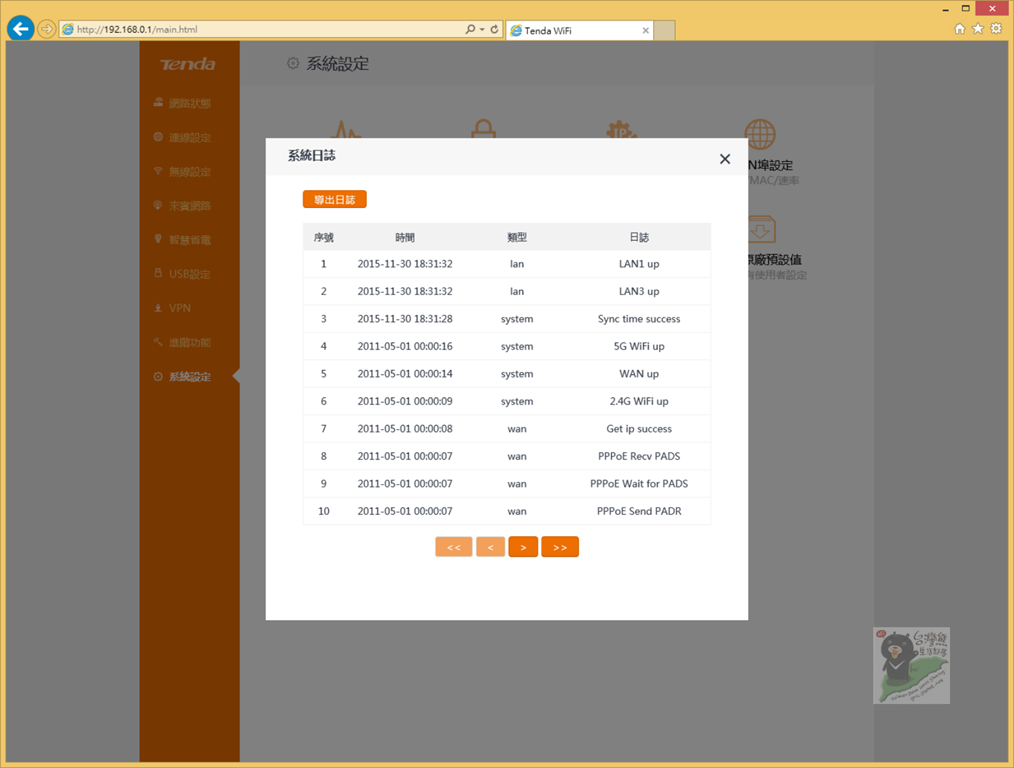This screenshot has height=768, width=1014.
Task: Open 進階功能 in sidebar
Action: pyautogui.click(x=189, y=342)
